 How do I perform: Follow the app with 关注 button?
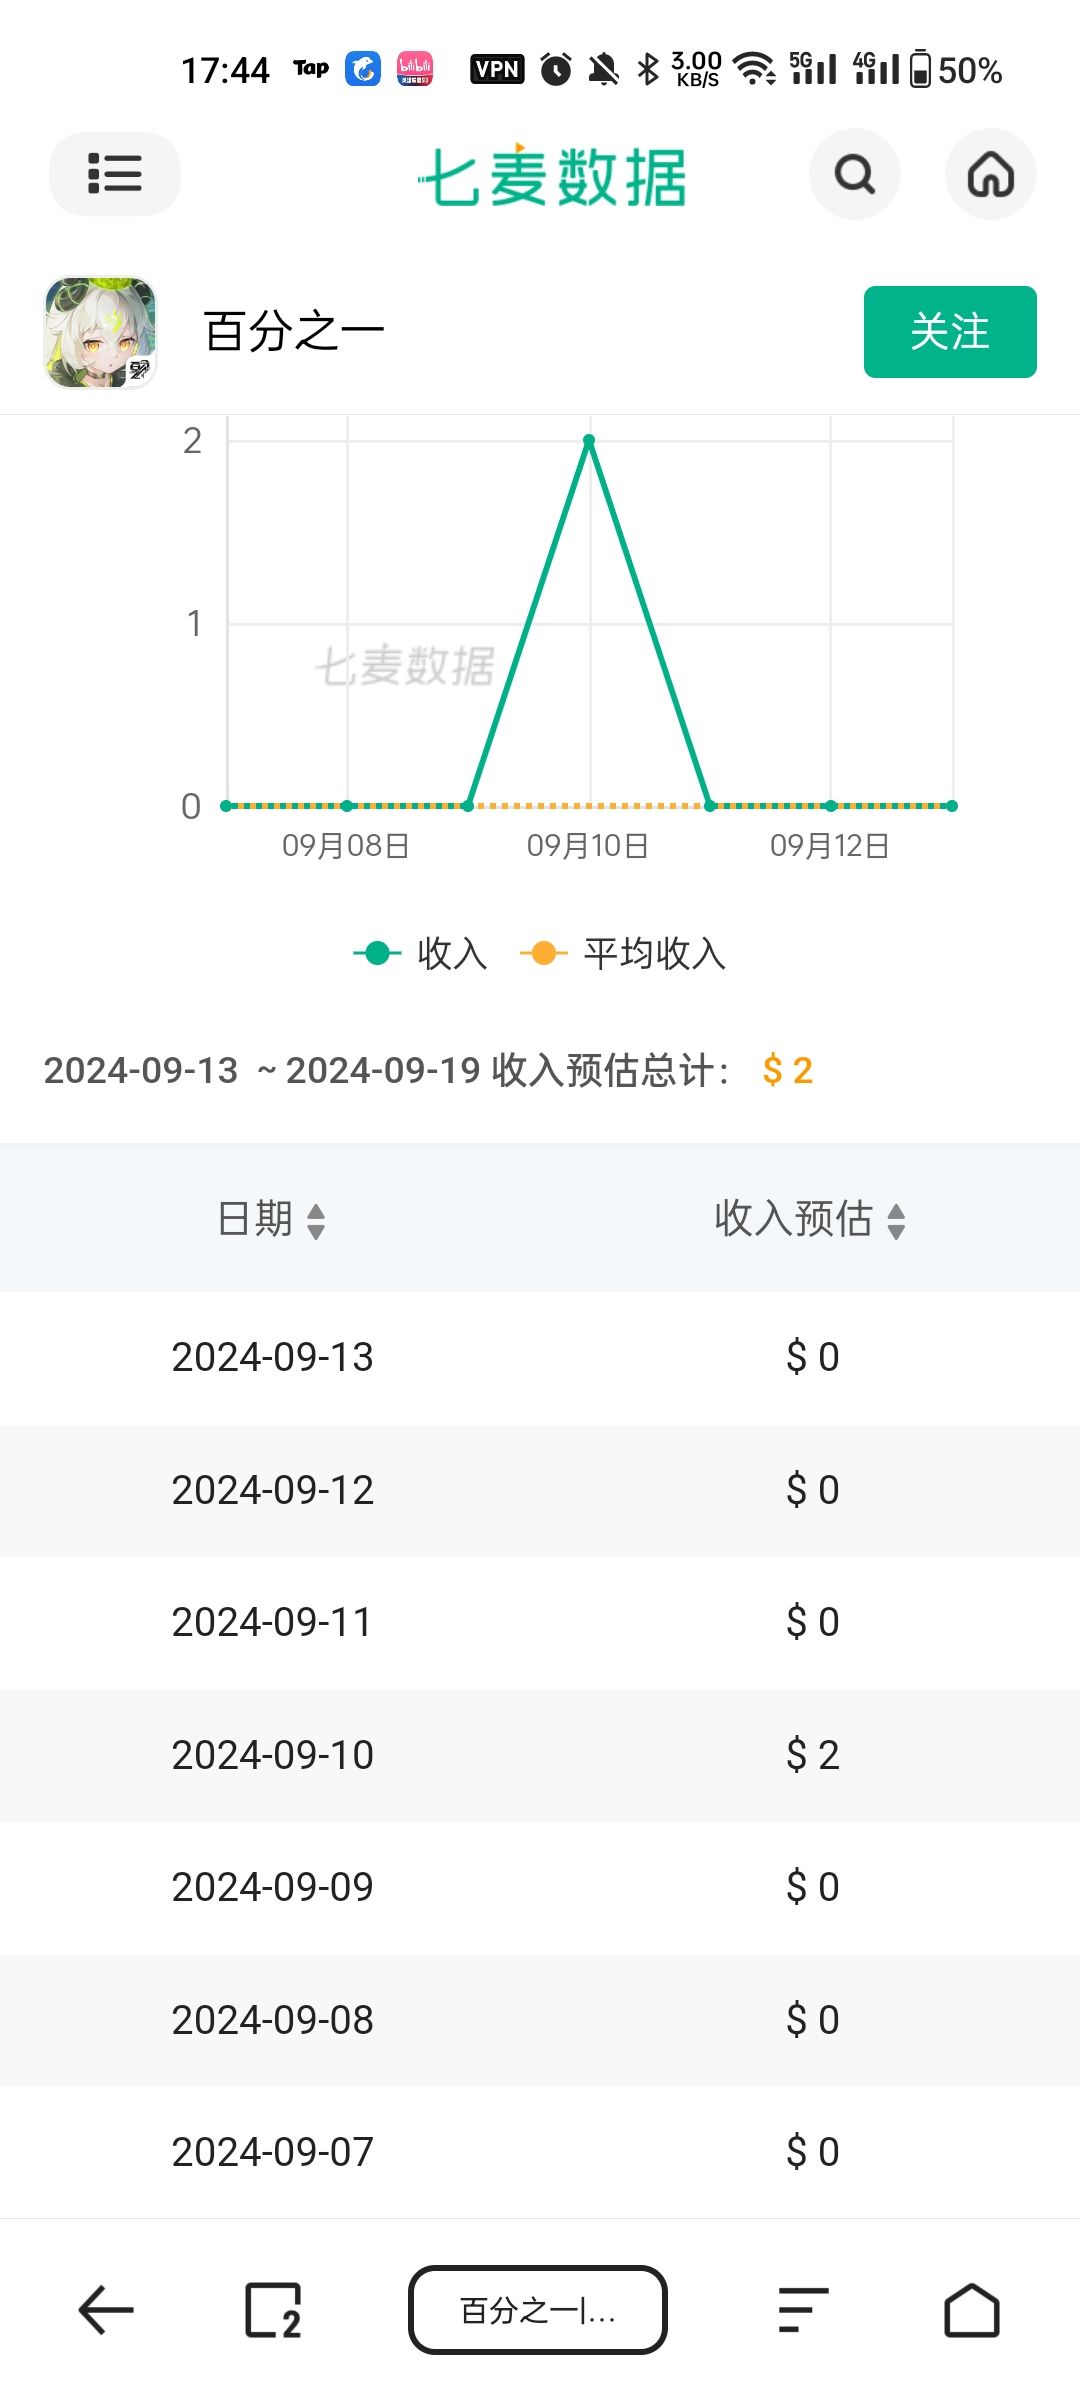[950, 332]
